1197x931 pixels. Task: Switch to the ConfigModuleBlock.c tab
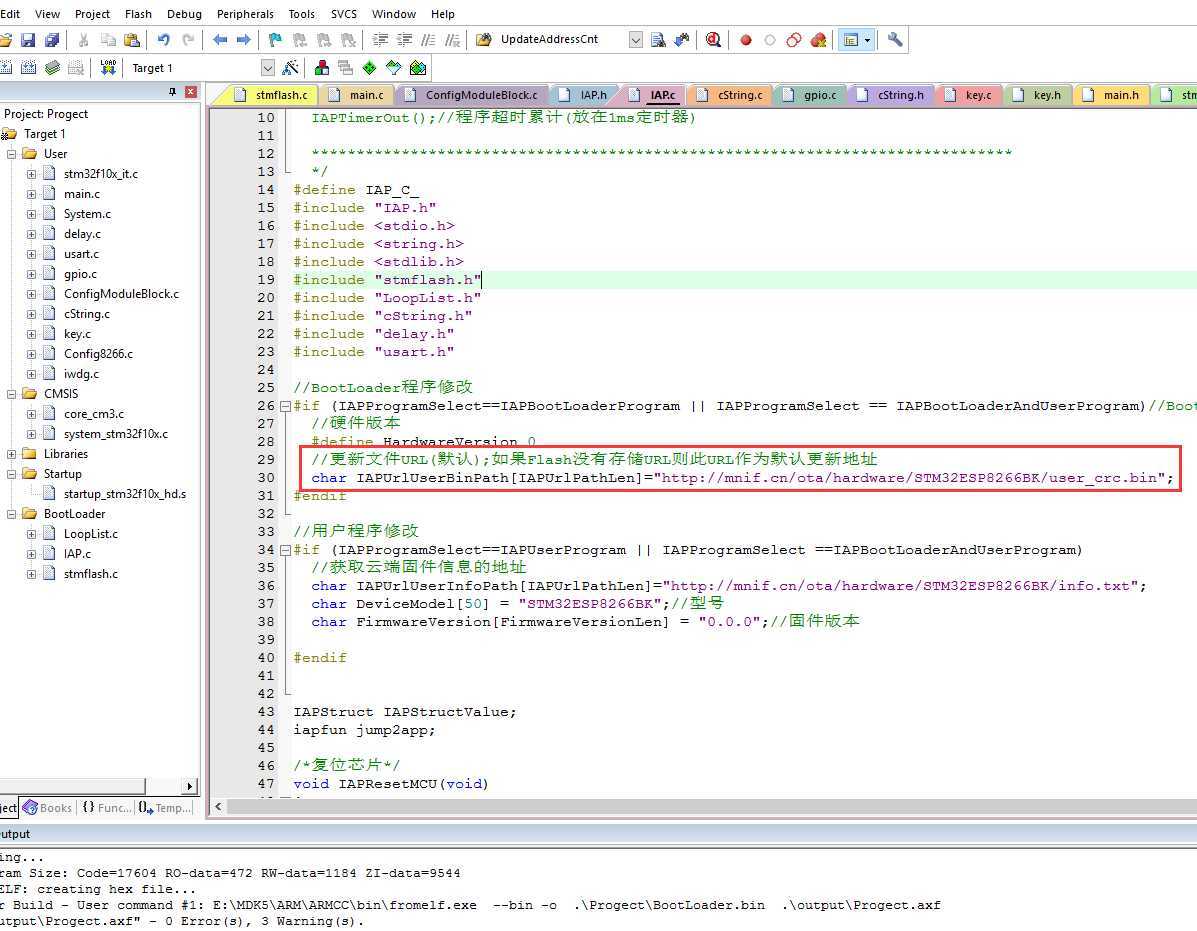tap(472, 95)
